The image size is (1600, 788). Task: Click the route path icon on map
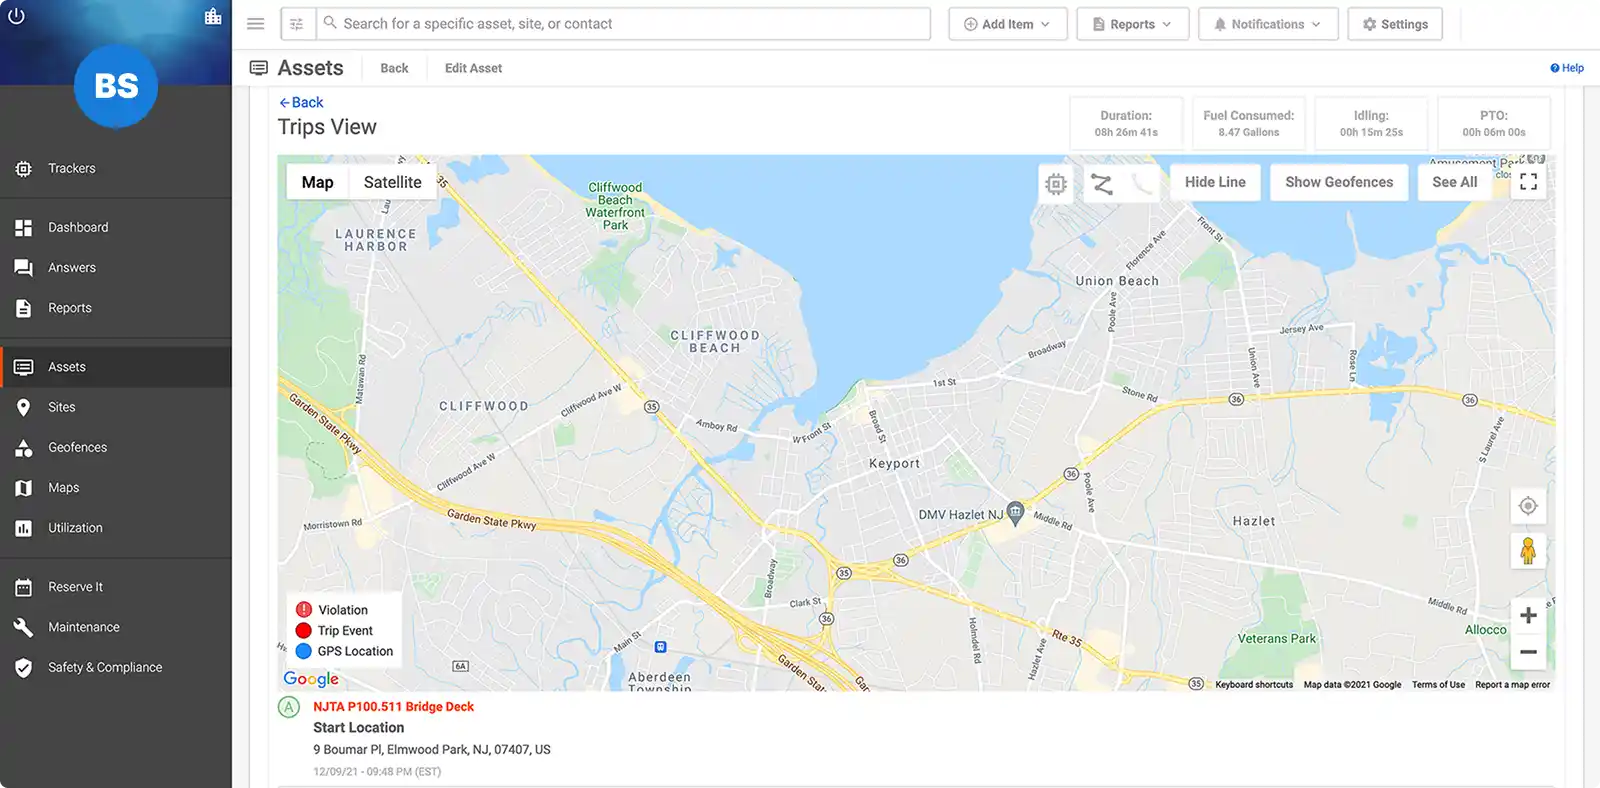(x=1101, y=183)
